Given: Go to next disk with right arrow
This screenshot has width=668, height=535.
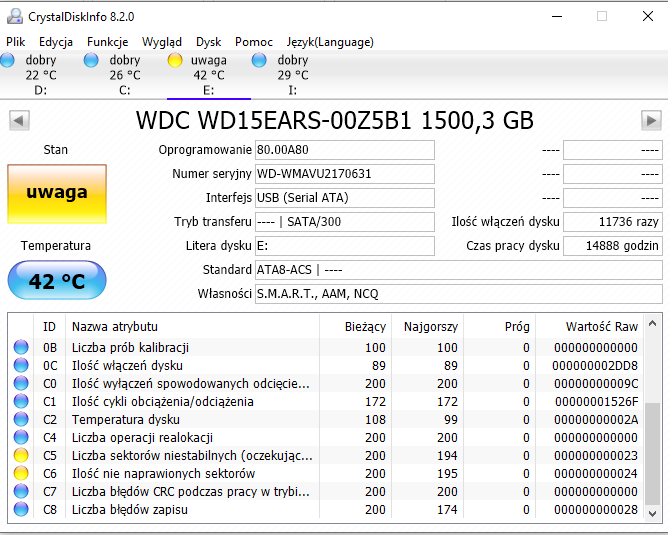Looking at the screenshot, I should (651, 121).
